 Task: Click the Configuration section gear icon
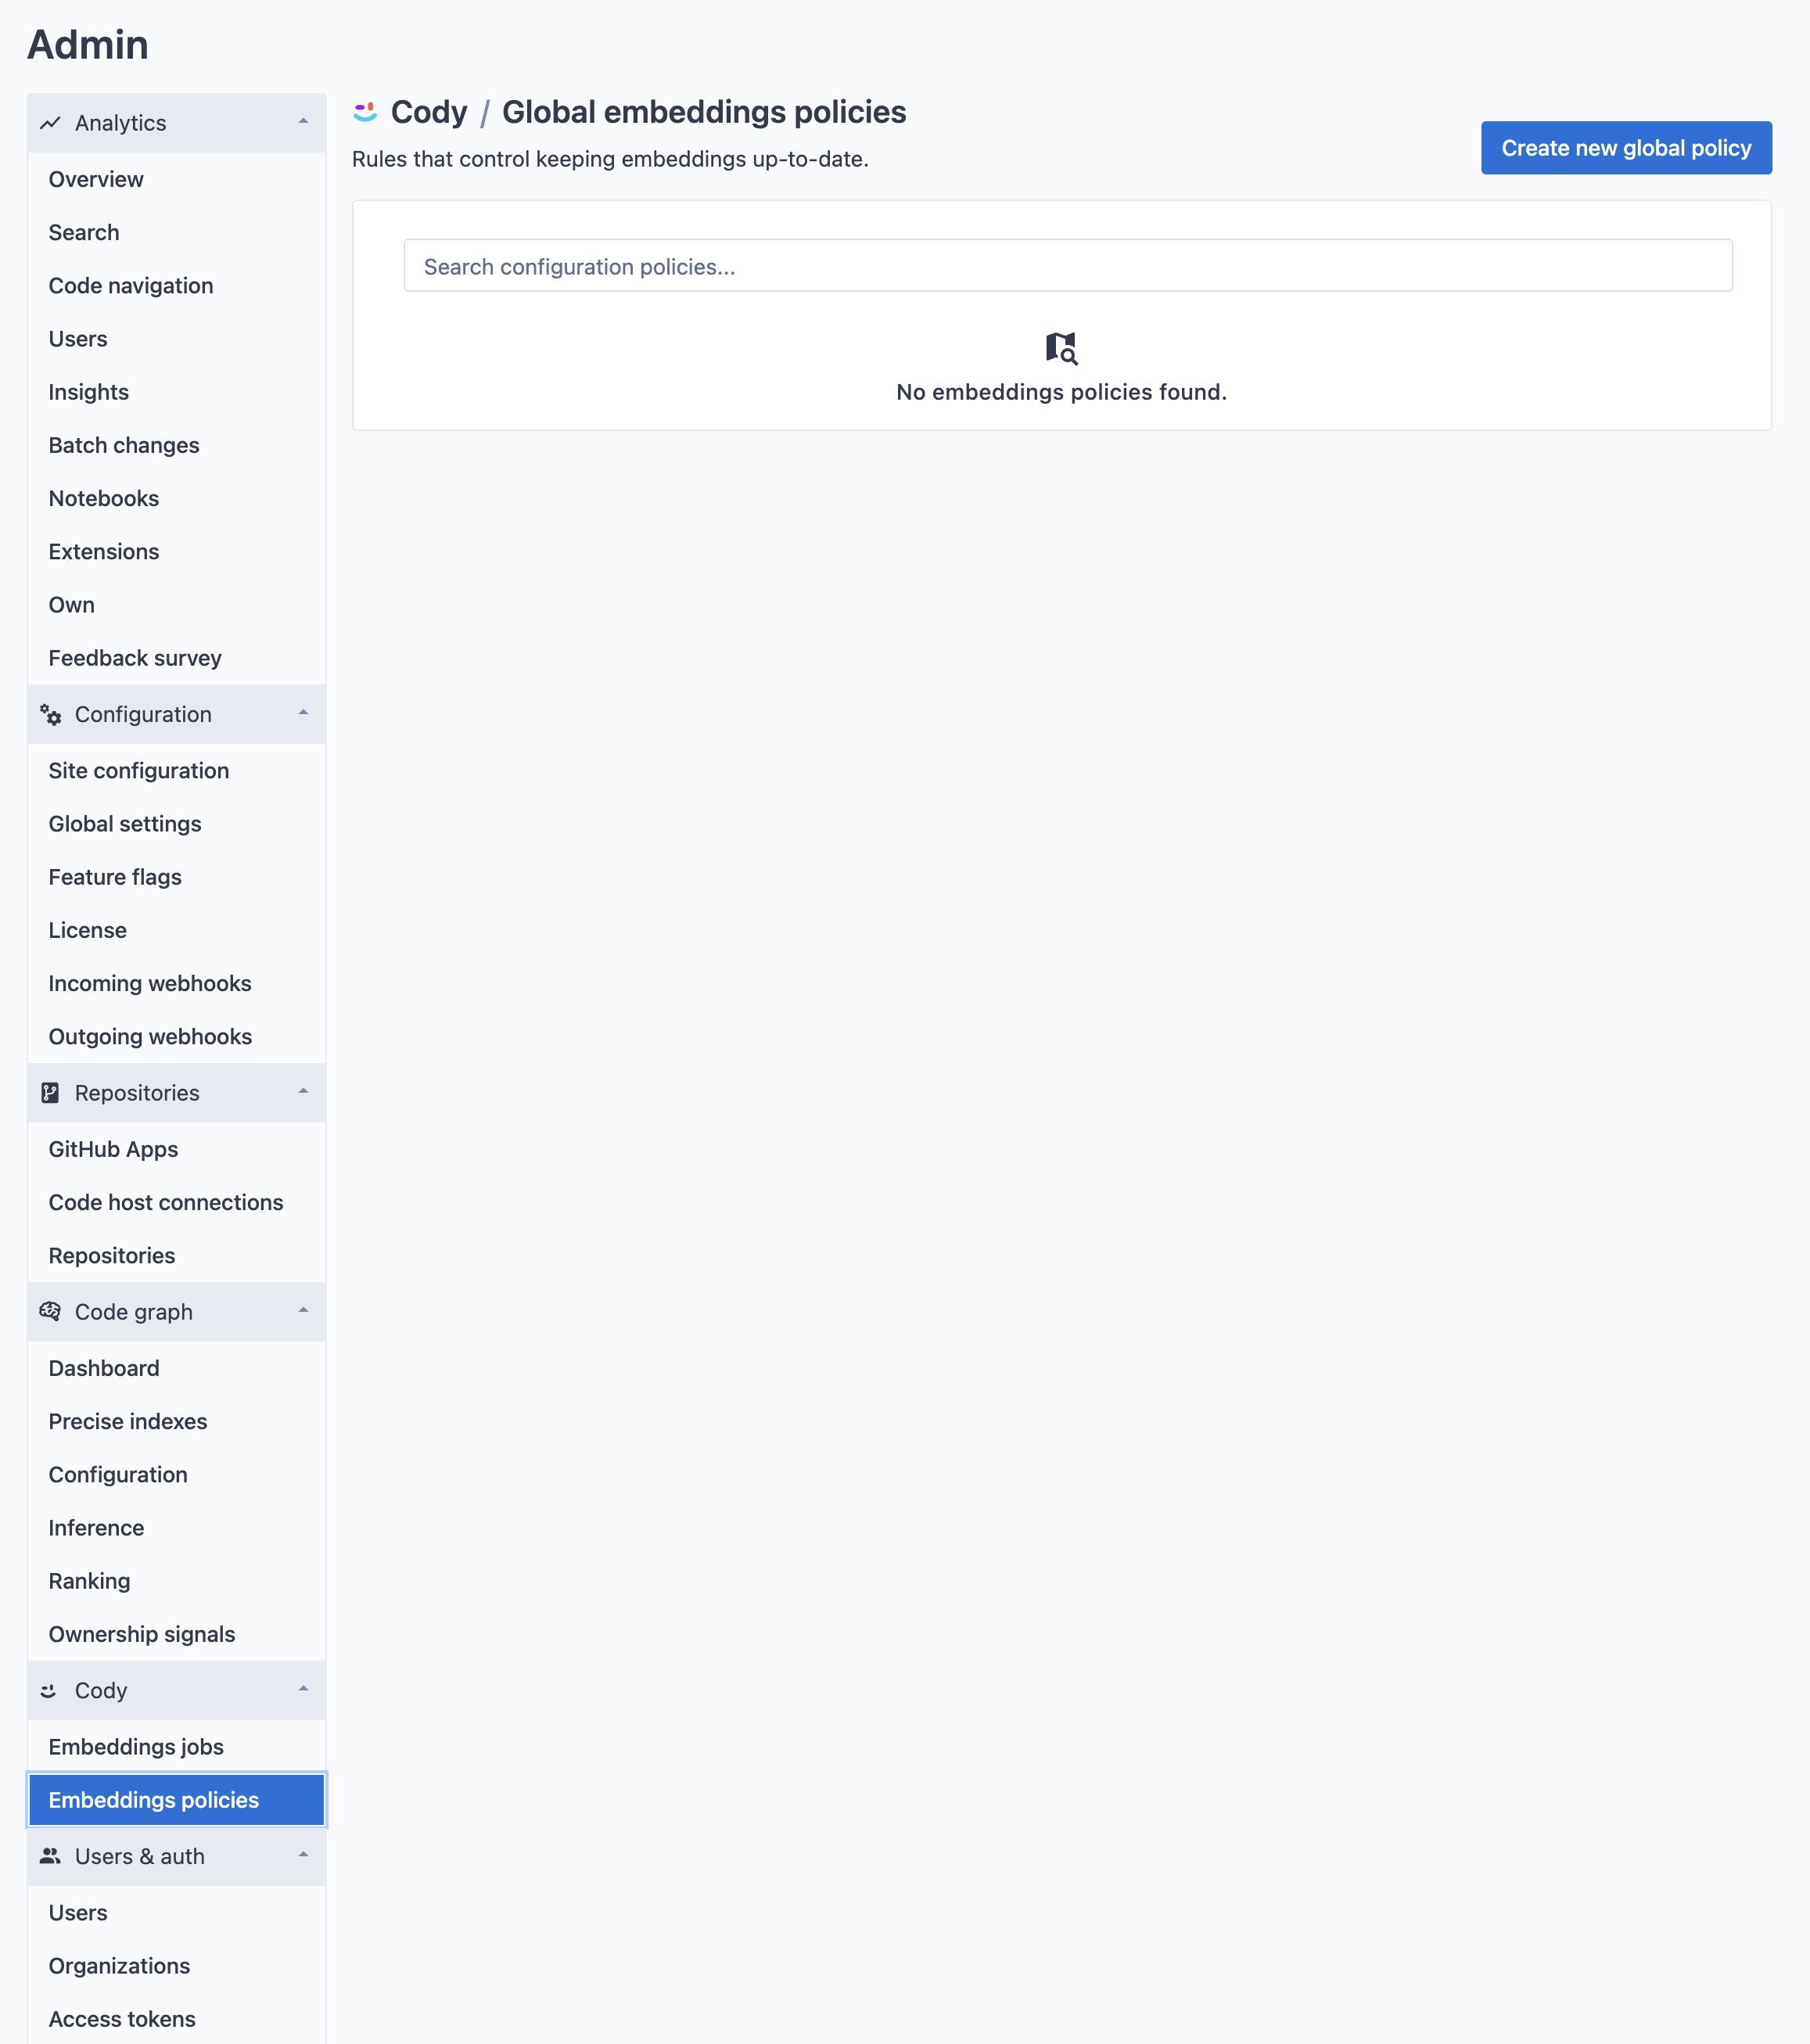51,713
